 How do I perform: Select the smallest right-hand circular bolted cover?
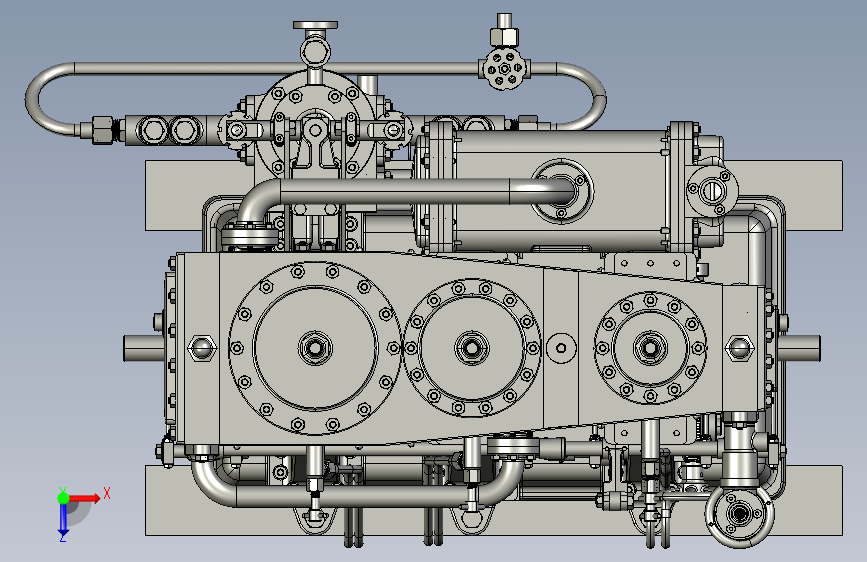pos(650,348)
